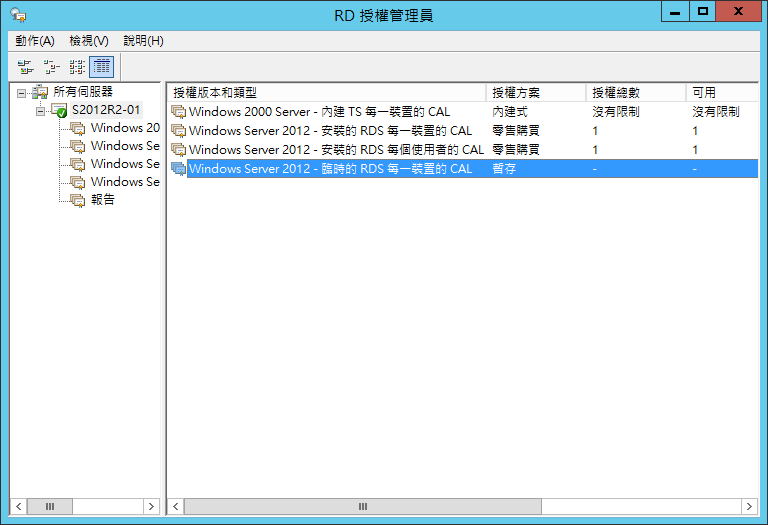Click the large icons view toolbar button
Image resolution: width=768 pixels, height=525 pixels.
(25, 67)
